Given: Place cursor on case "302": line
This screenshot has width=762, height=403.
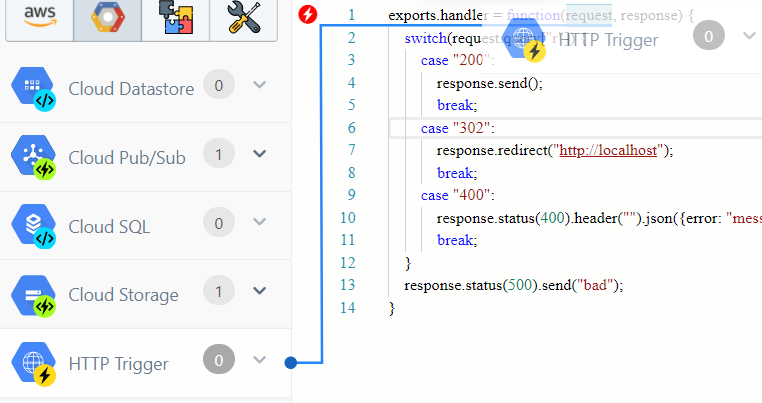Looking at the screenshot, I should (458, 128).
